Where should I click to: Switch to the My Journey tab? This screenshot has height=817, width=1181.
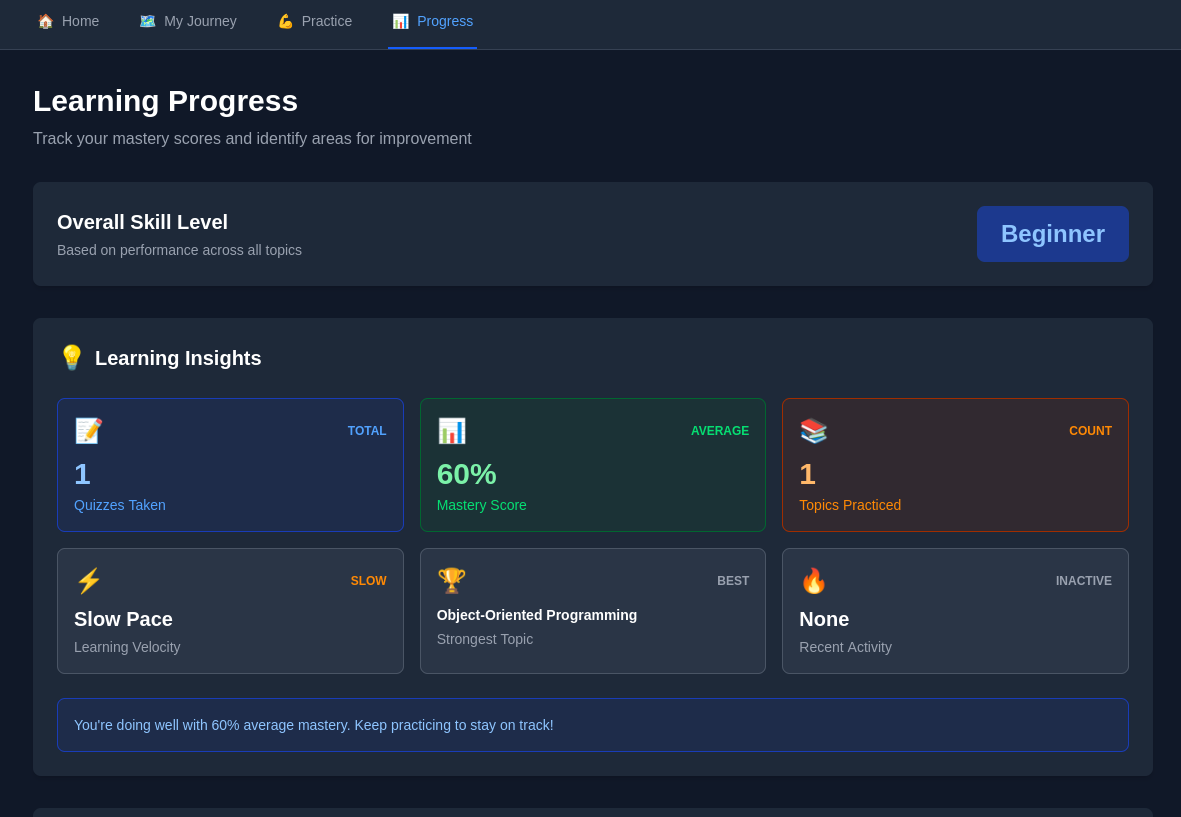[188, 21]
